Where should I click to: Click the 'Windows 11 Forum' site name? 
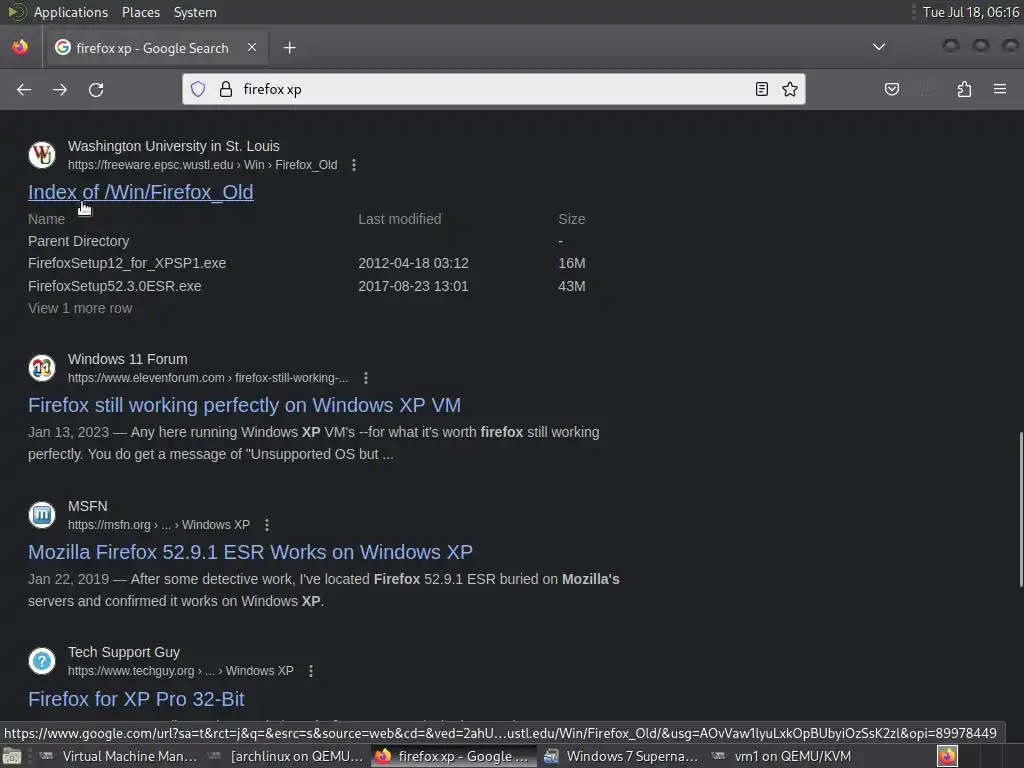(127, 359)
